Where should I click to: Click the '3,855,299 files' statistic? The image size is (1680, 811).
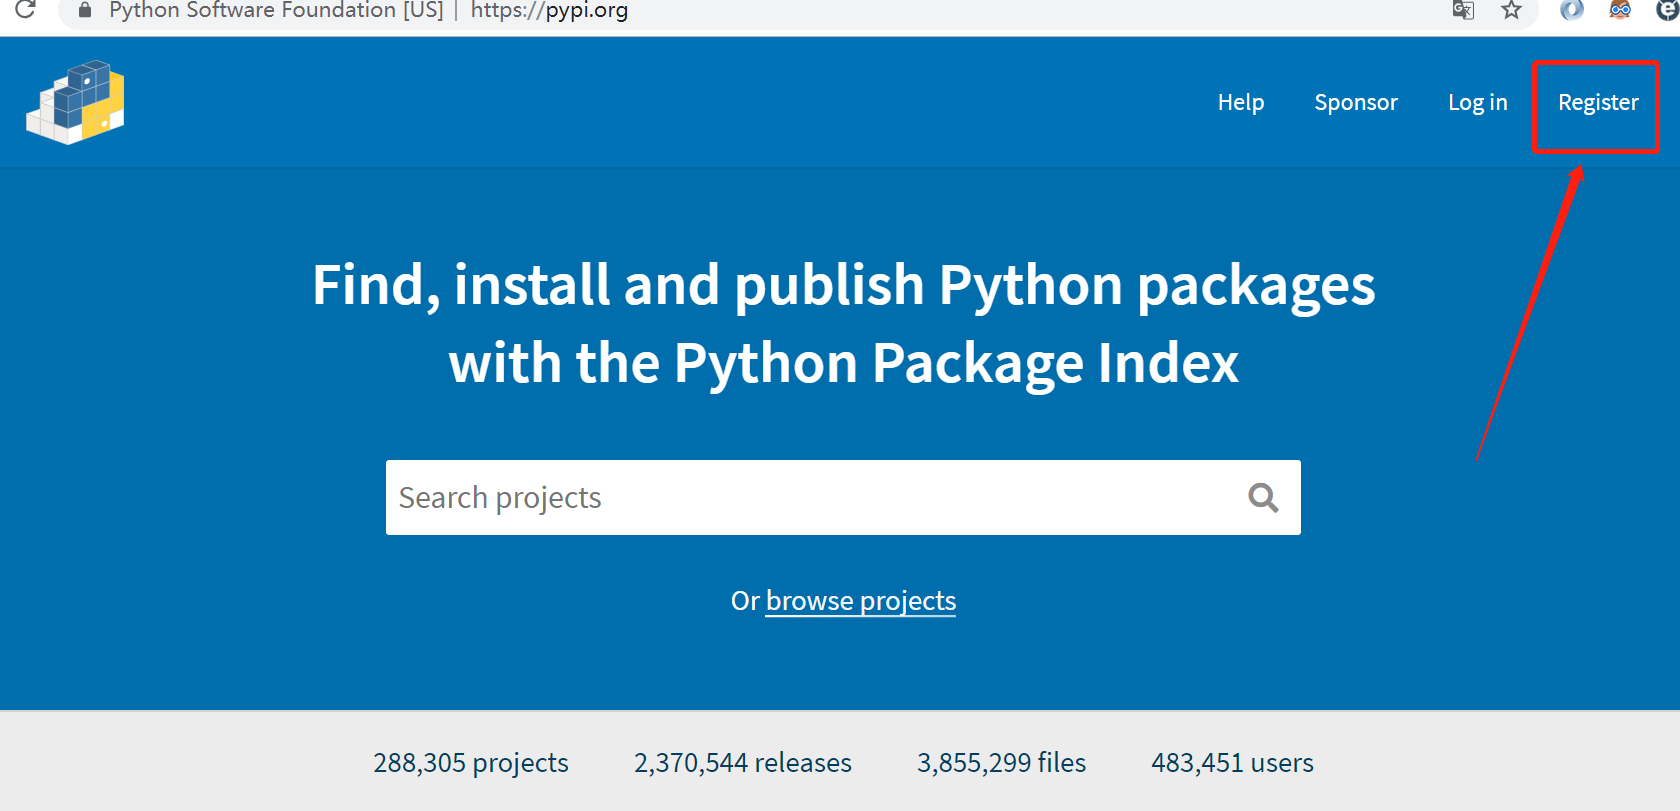click(x=1001, y=763)
